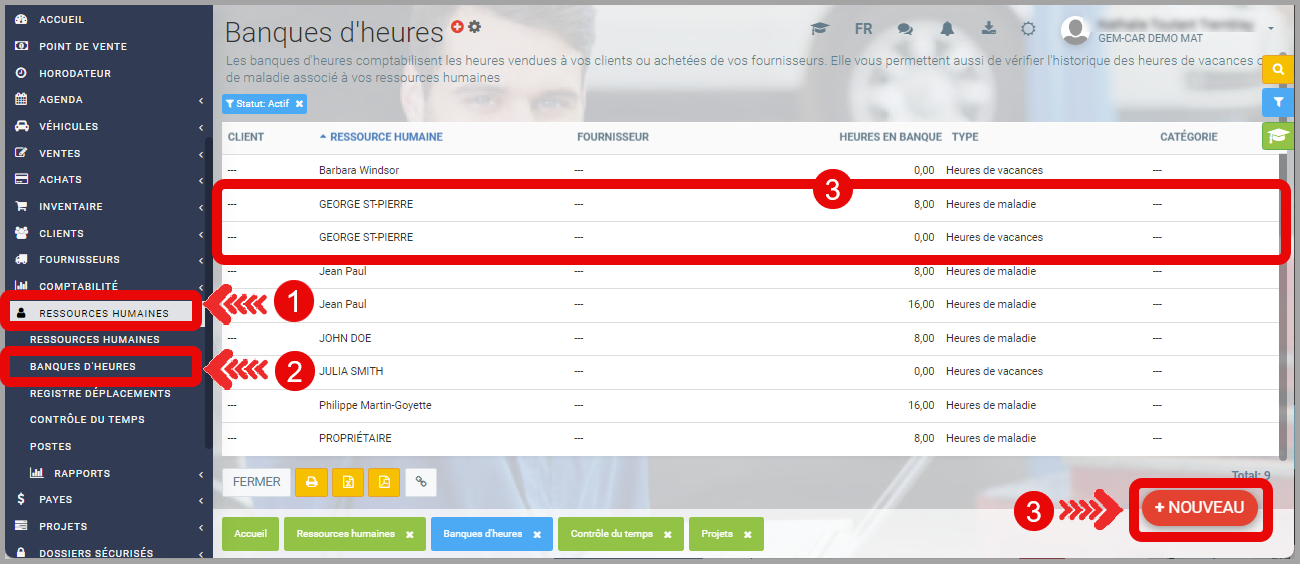Open the notifications bell
Image resolution: width=1300 pixels, height=564 pixels.
pos(947,29)
